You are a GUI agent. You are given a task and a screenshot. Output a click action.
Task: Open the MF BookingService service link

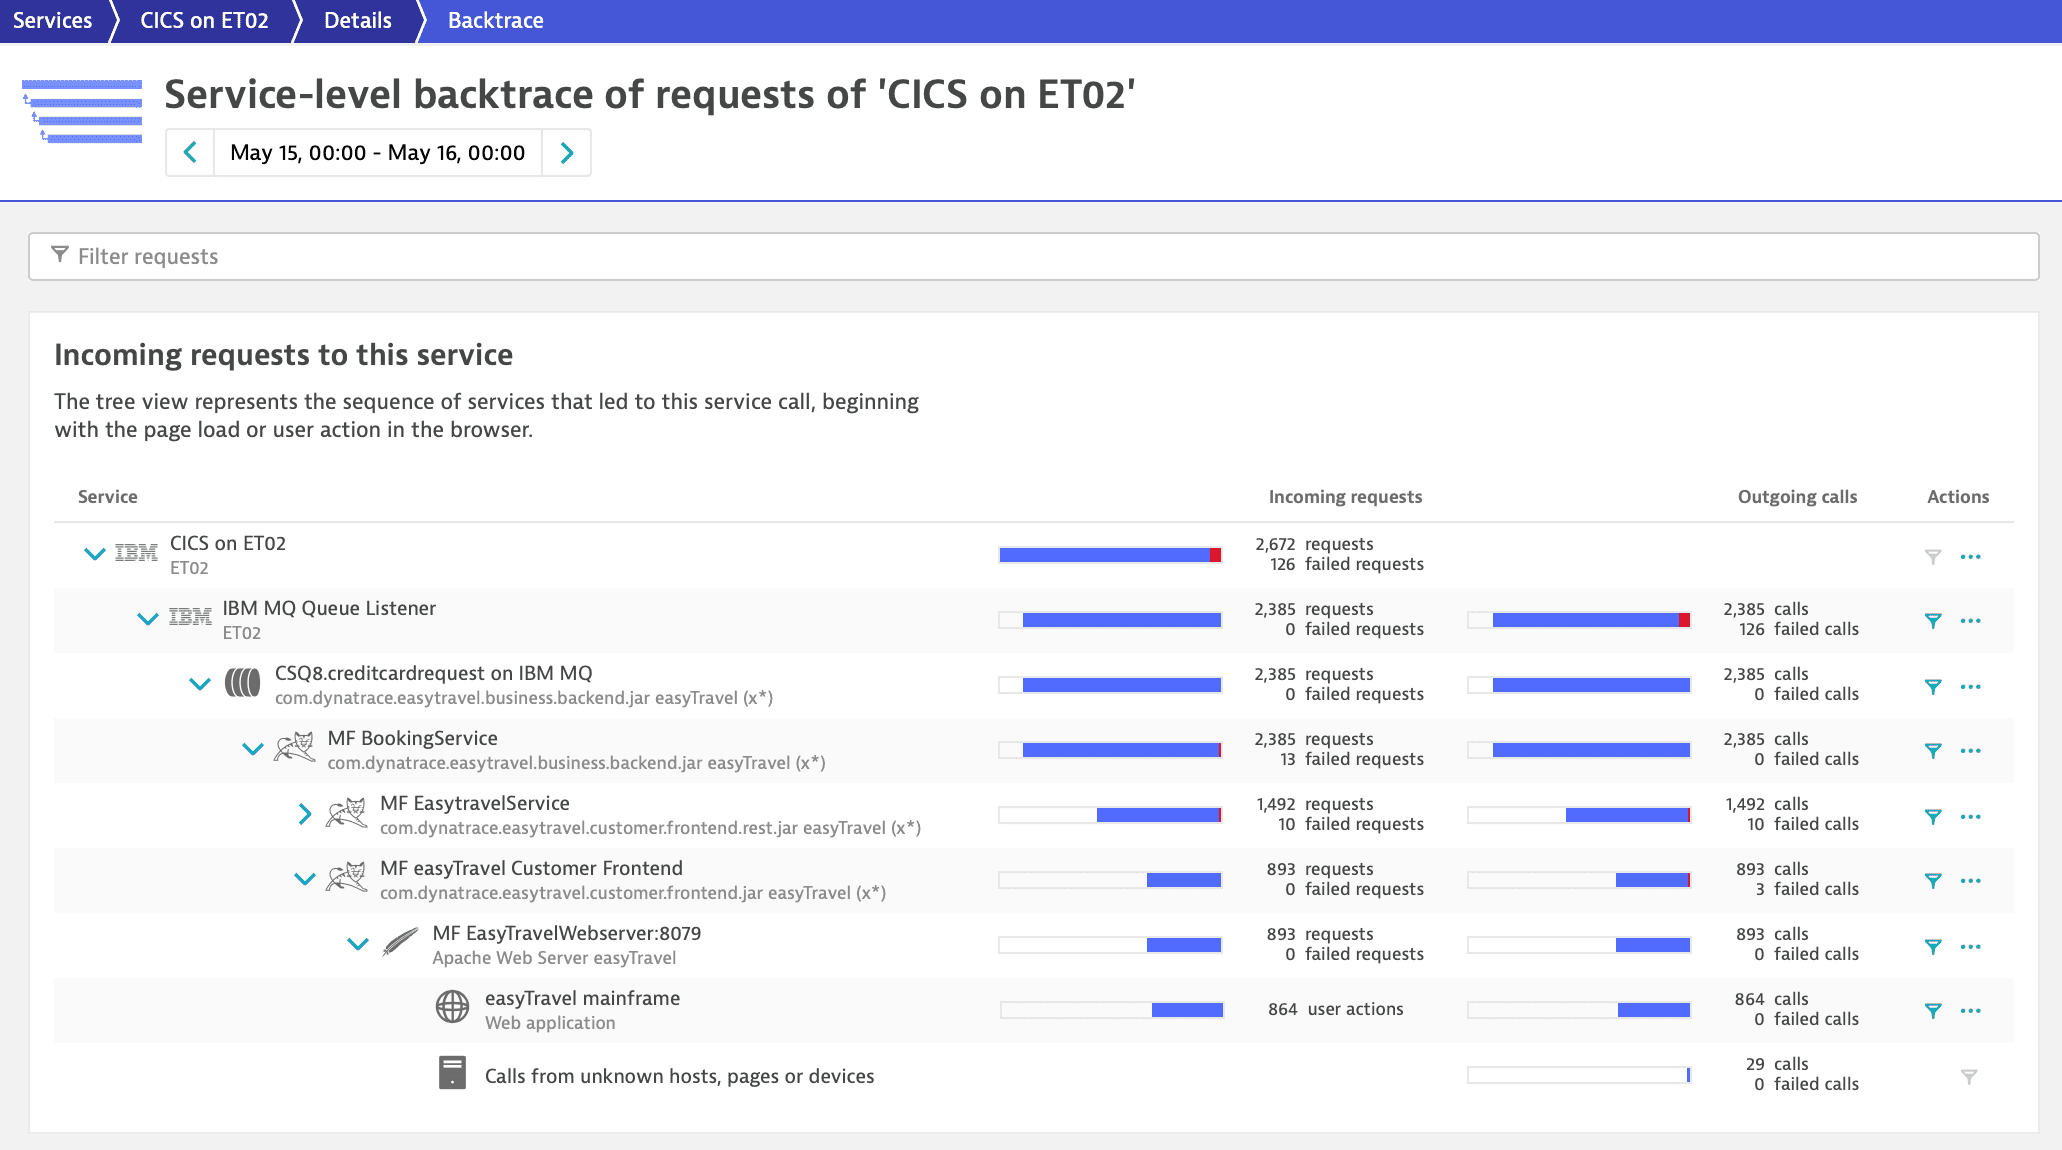pos(412,738)
